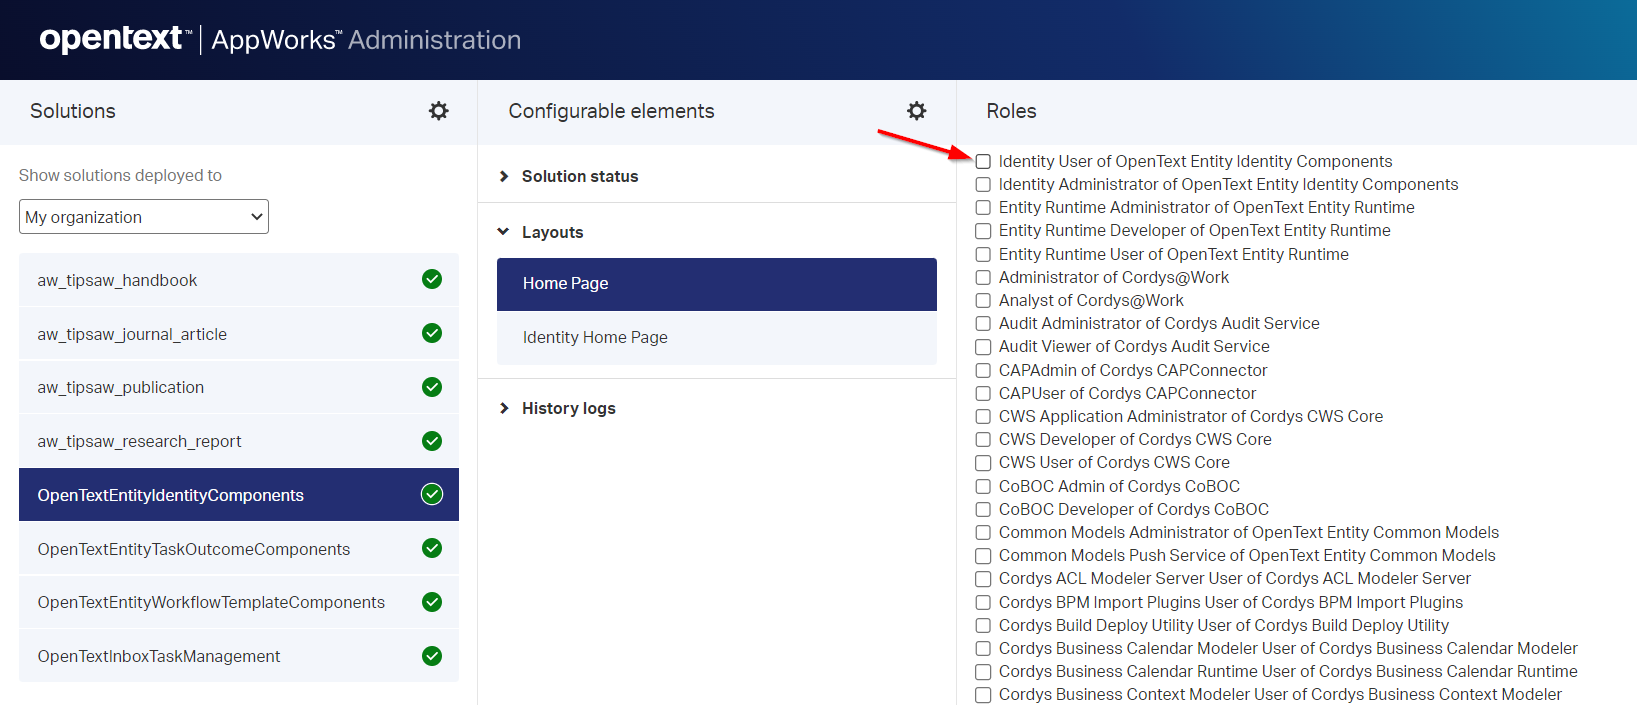This screenshot has width=1637, height=705.
Task: Select the OpenTextEntityIdentityComponents solution
Action: point(171,495)
